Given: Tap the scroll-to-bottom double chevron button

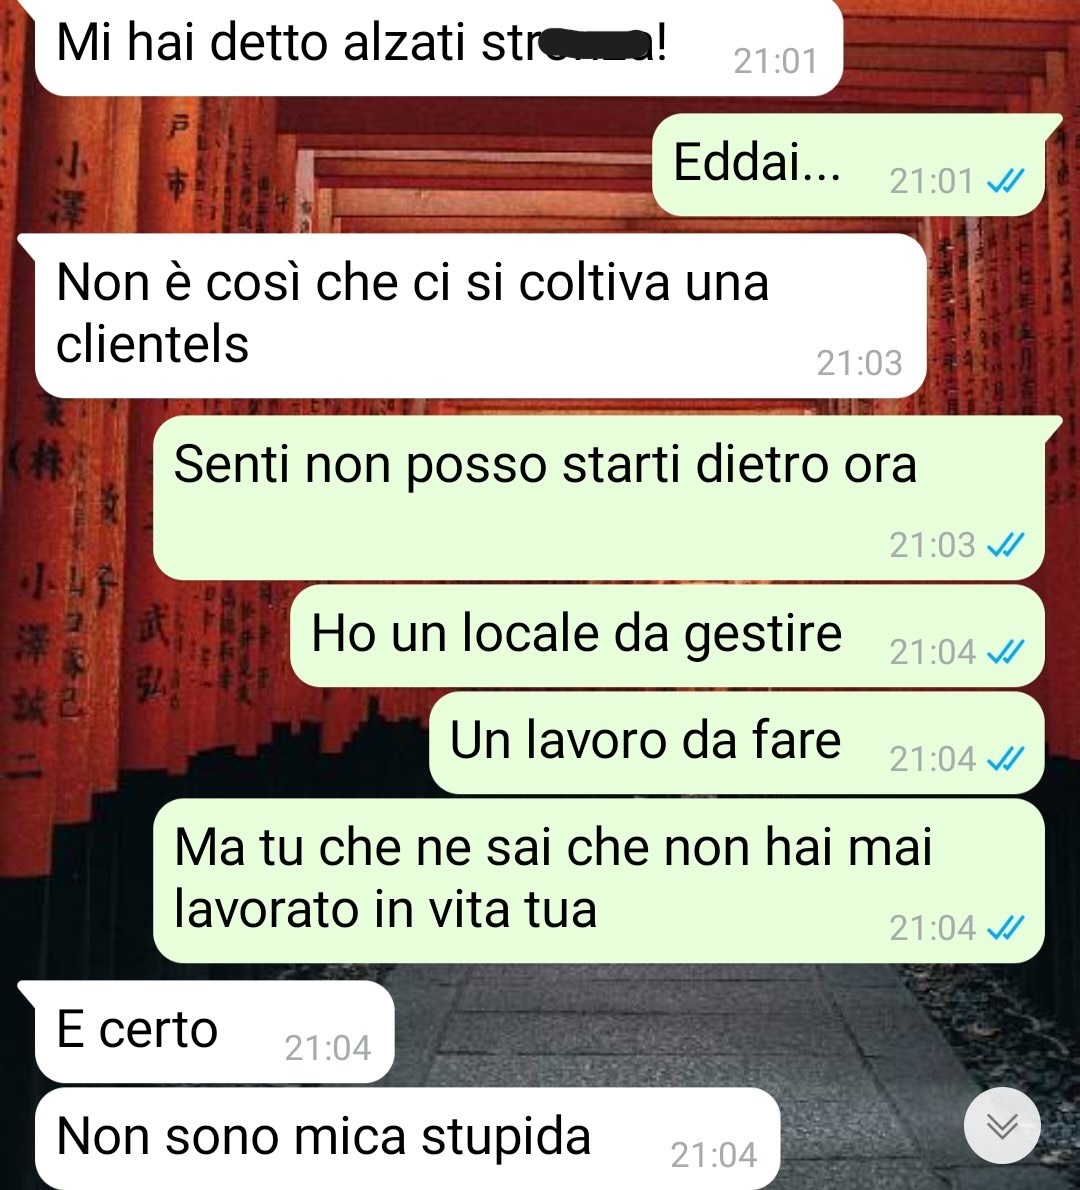Looking at the screenshot, I should tap(1002, 1125).
